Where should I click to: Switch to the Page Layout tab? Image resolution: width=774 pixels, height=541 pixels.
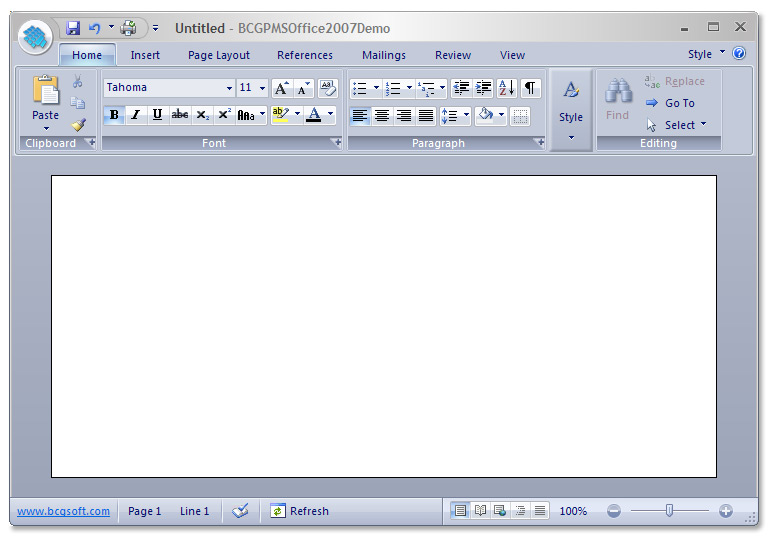[x=219, y=55]
